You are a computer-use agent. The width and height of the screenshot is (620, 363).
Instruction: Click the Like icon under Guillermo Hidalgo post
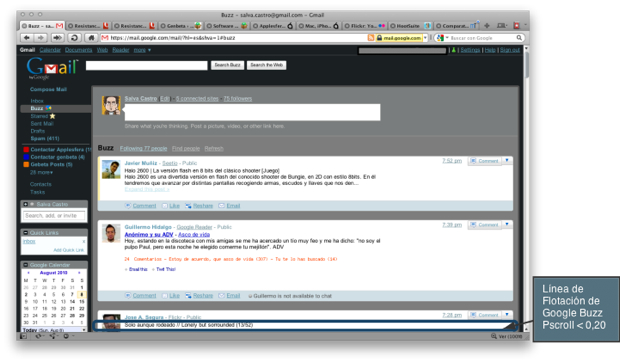tap(164, 295)
